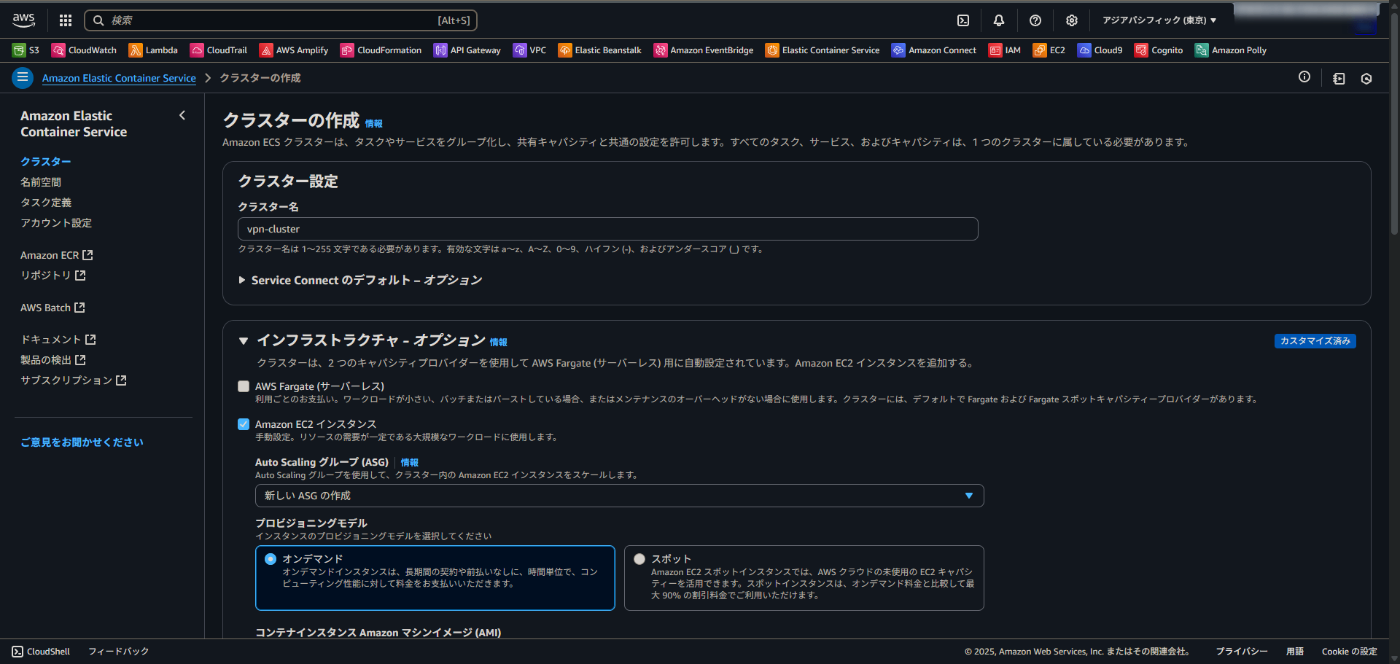The width and height of the screenshot is (1400, 664).
Task: Click Amazon Elastic Container Service breadcrumb
Action: (119, 78)
